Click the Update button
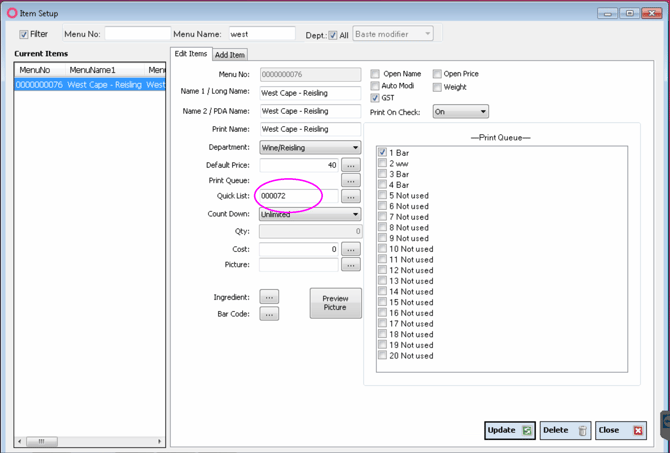 [510, 430]
